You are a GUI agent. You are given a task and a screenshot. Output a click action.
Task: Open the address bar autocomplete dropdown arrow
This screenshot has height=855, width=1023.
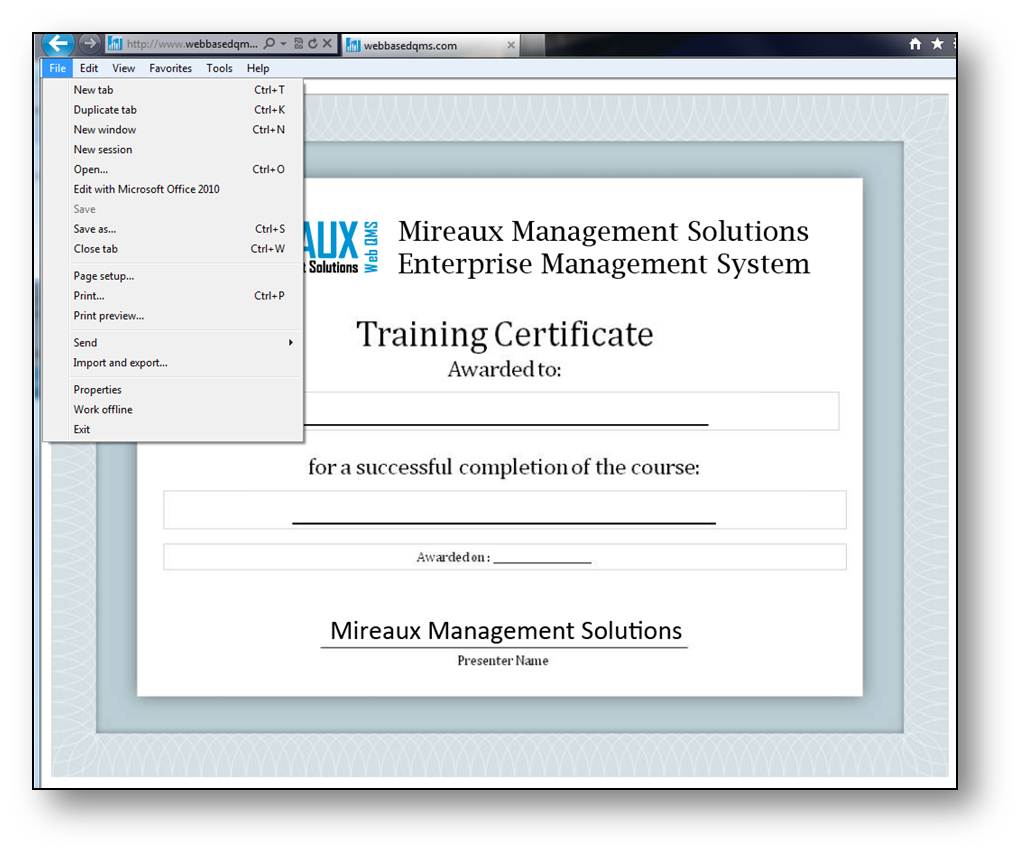coord(284,44)
